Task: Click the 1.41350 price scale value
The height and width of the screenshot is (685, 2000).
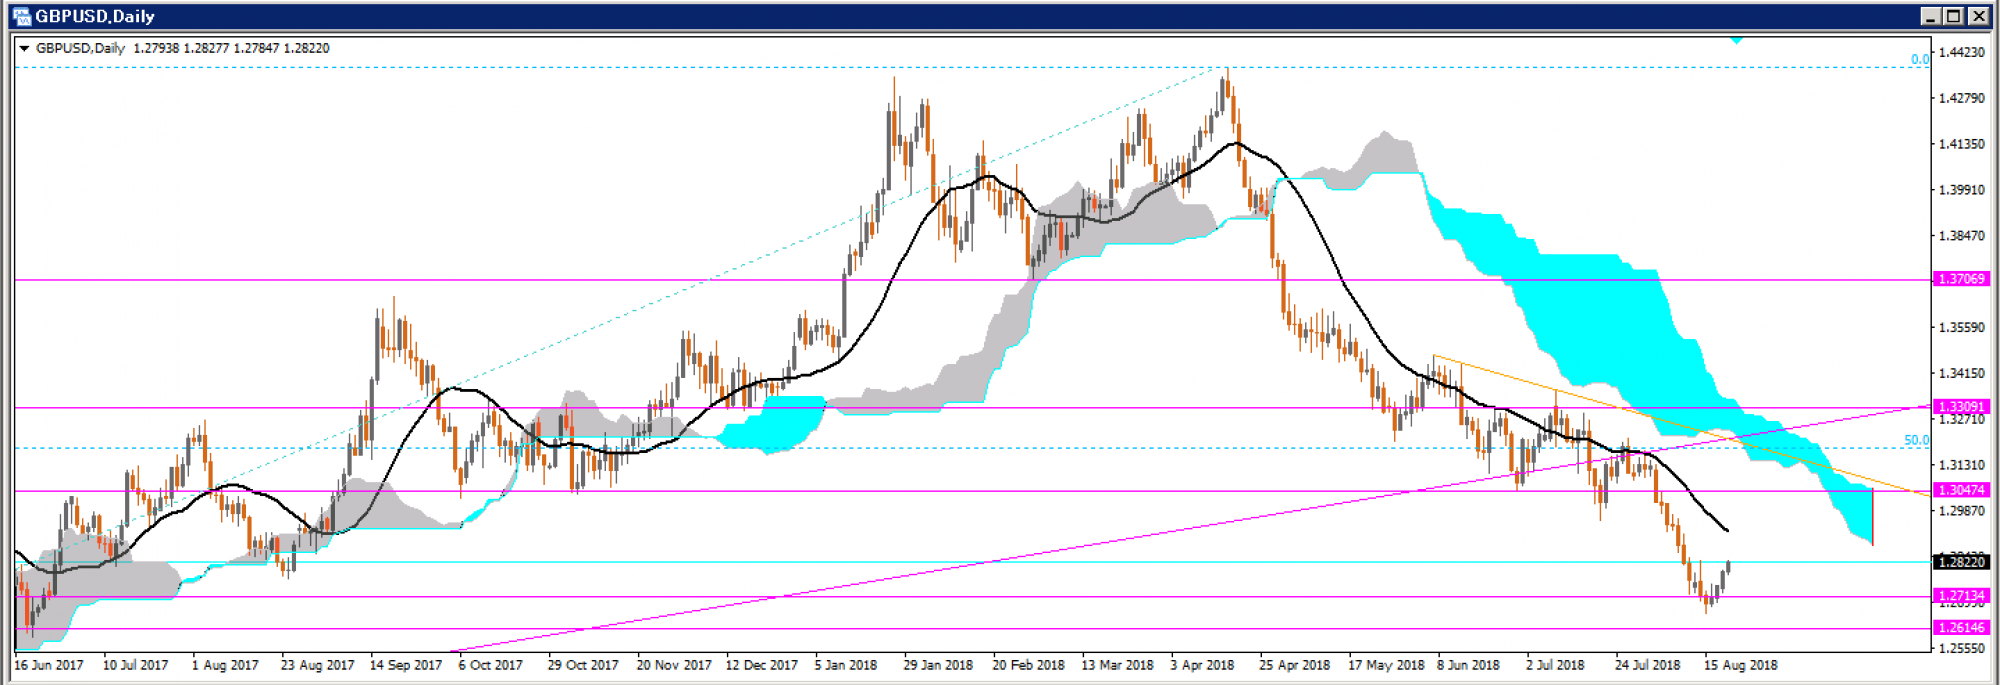Action: tap(1961, 144)
